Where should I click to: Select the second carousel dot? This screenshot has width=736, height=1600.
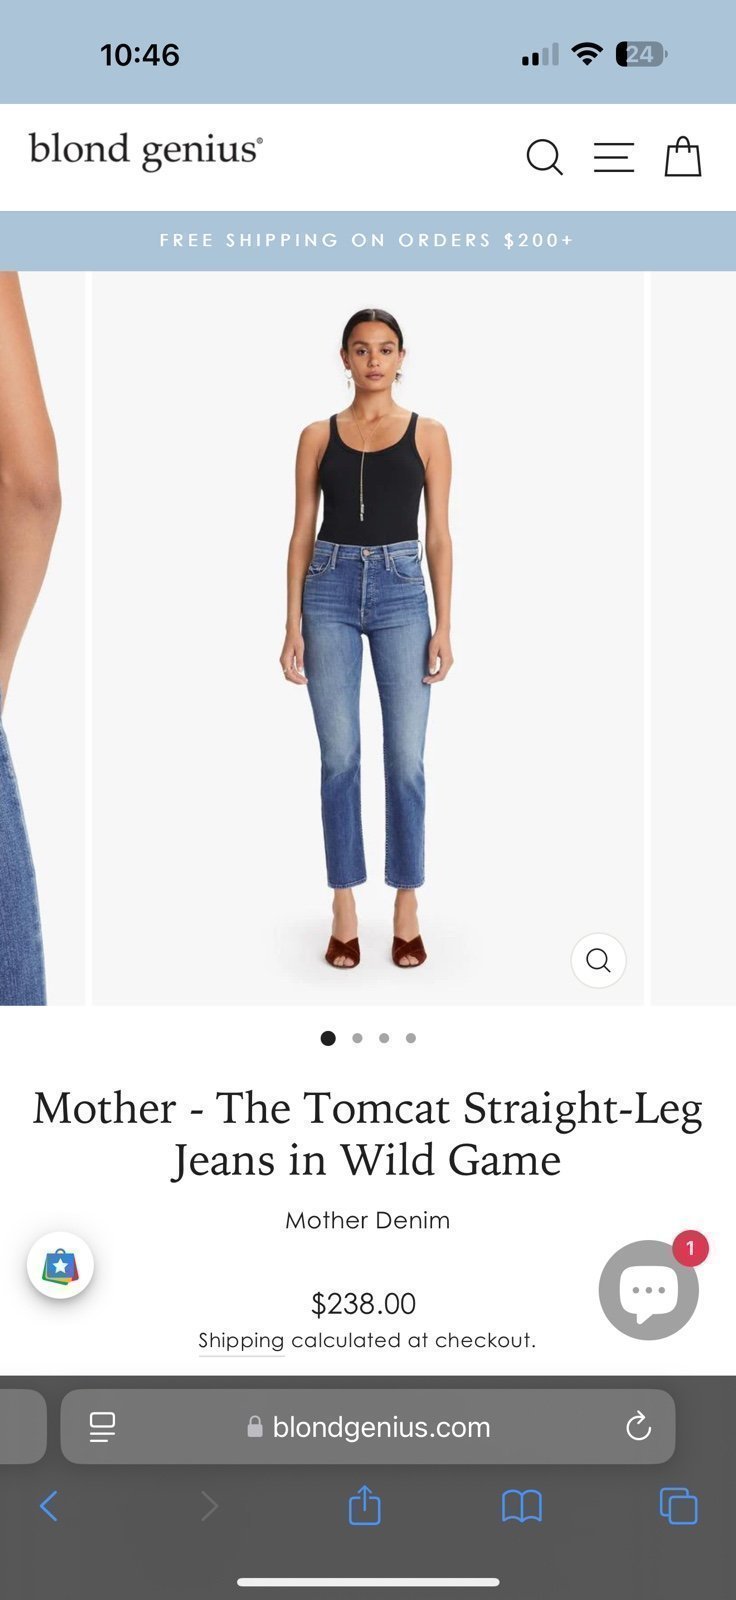click(357, 1038)
